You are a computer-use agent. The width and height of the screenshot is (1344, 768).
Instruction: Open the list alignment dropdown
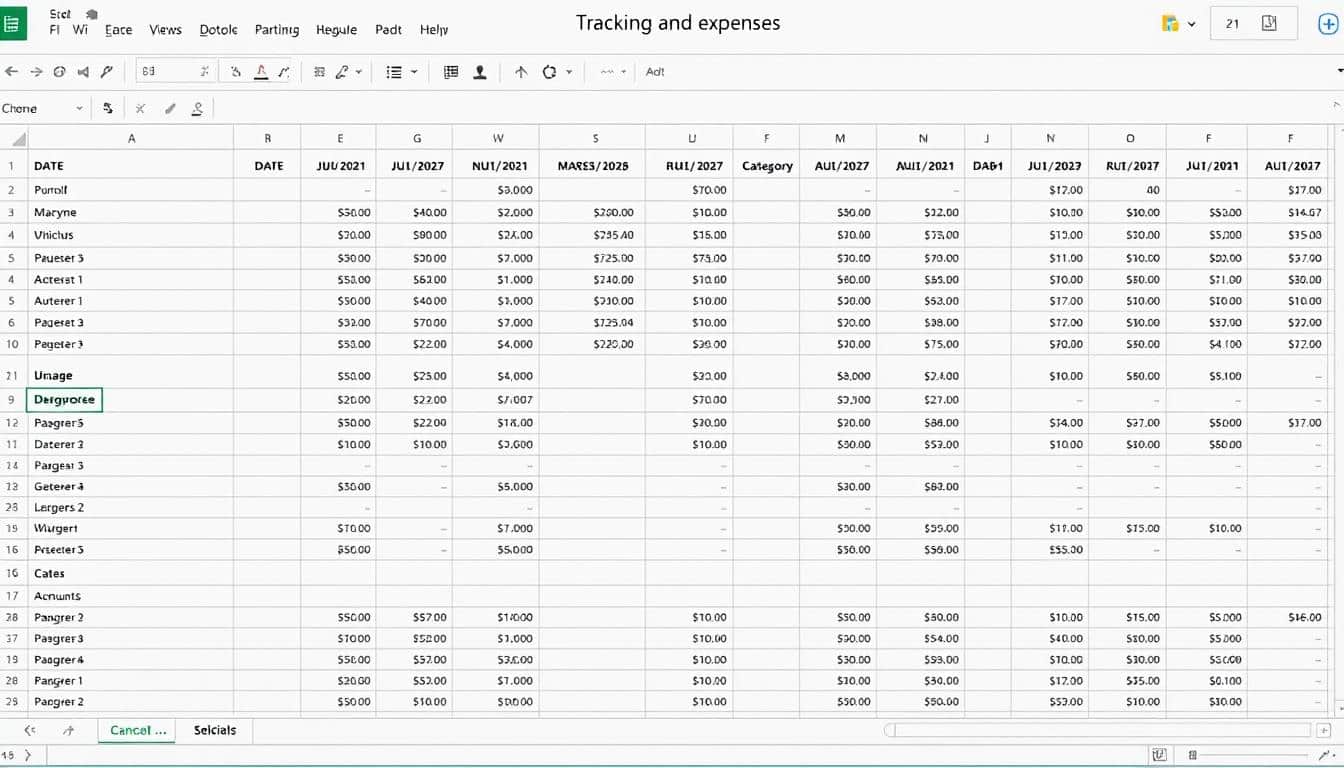(x=402, y=72)
